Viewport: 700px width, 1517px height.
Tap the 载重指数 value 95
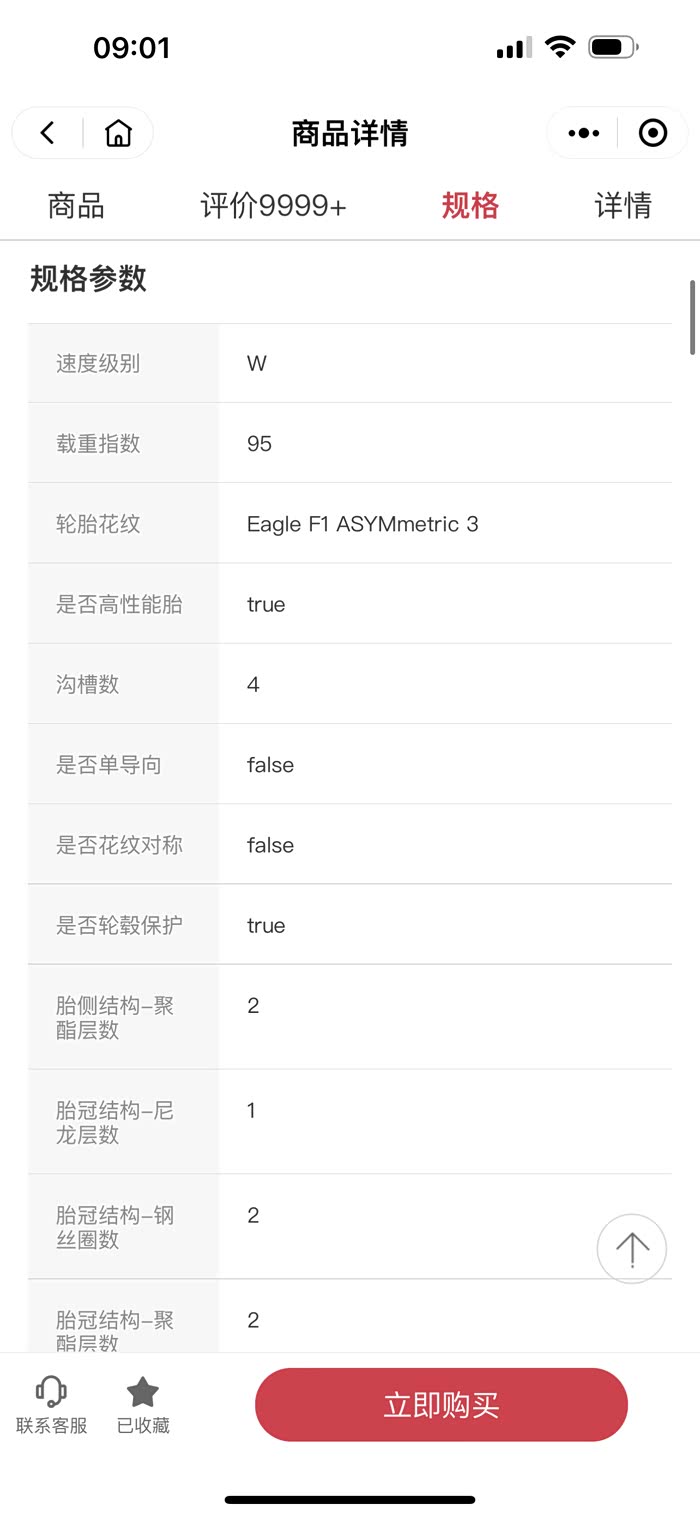[x=259, y=444]
